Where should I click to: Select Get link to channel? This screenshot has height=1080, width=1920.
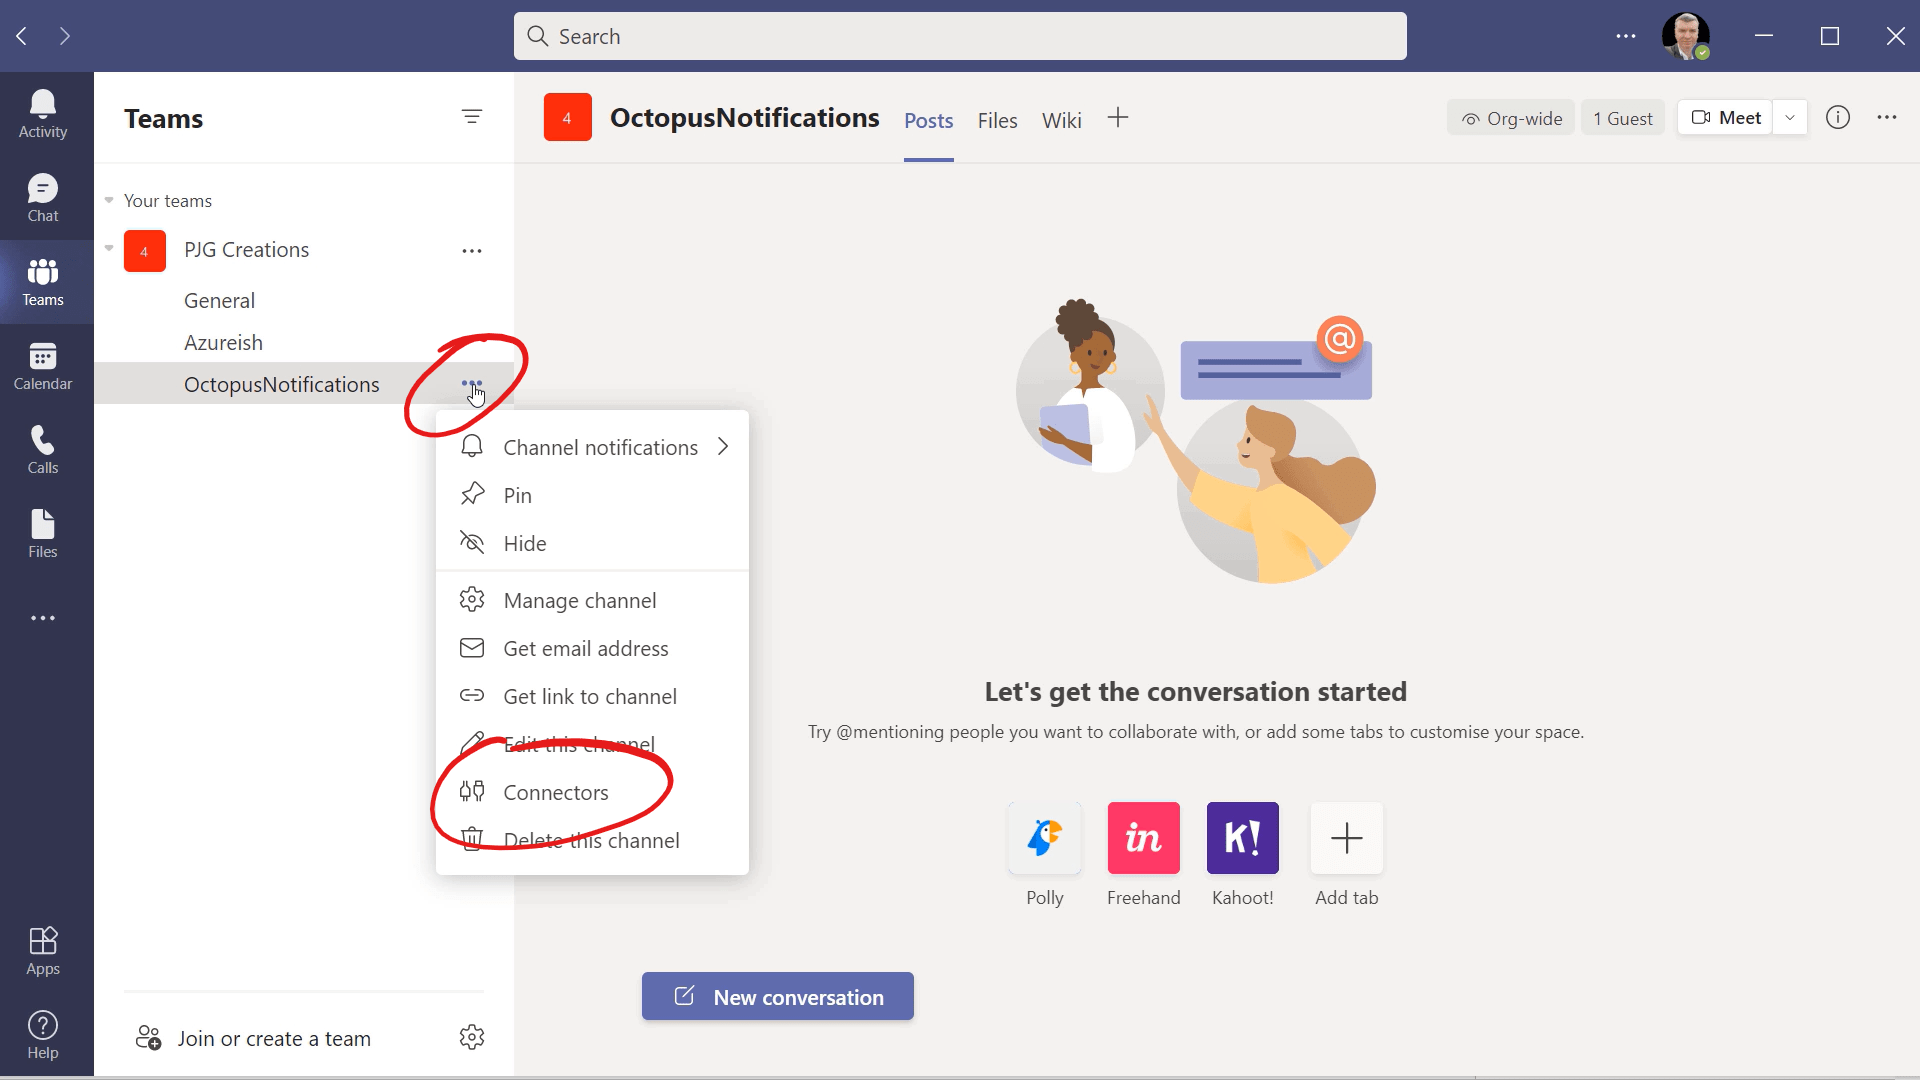coord(592,696)
